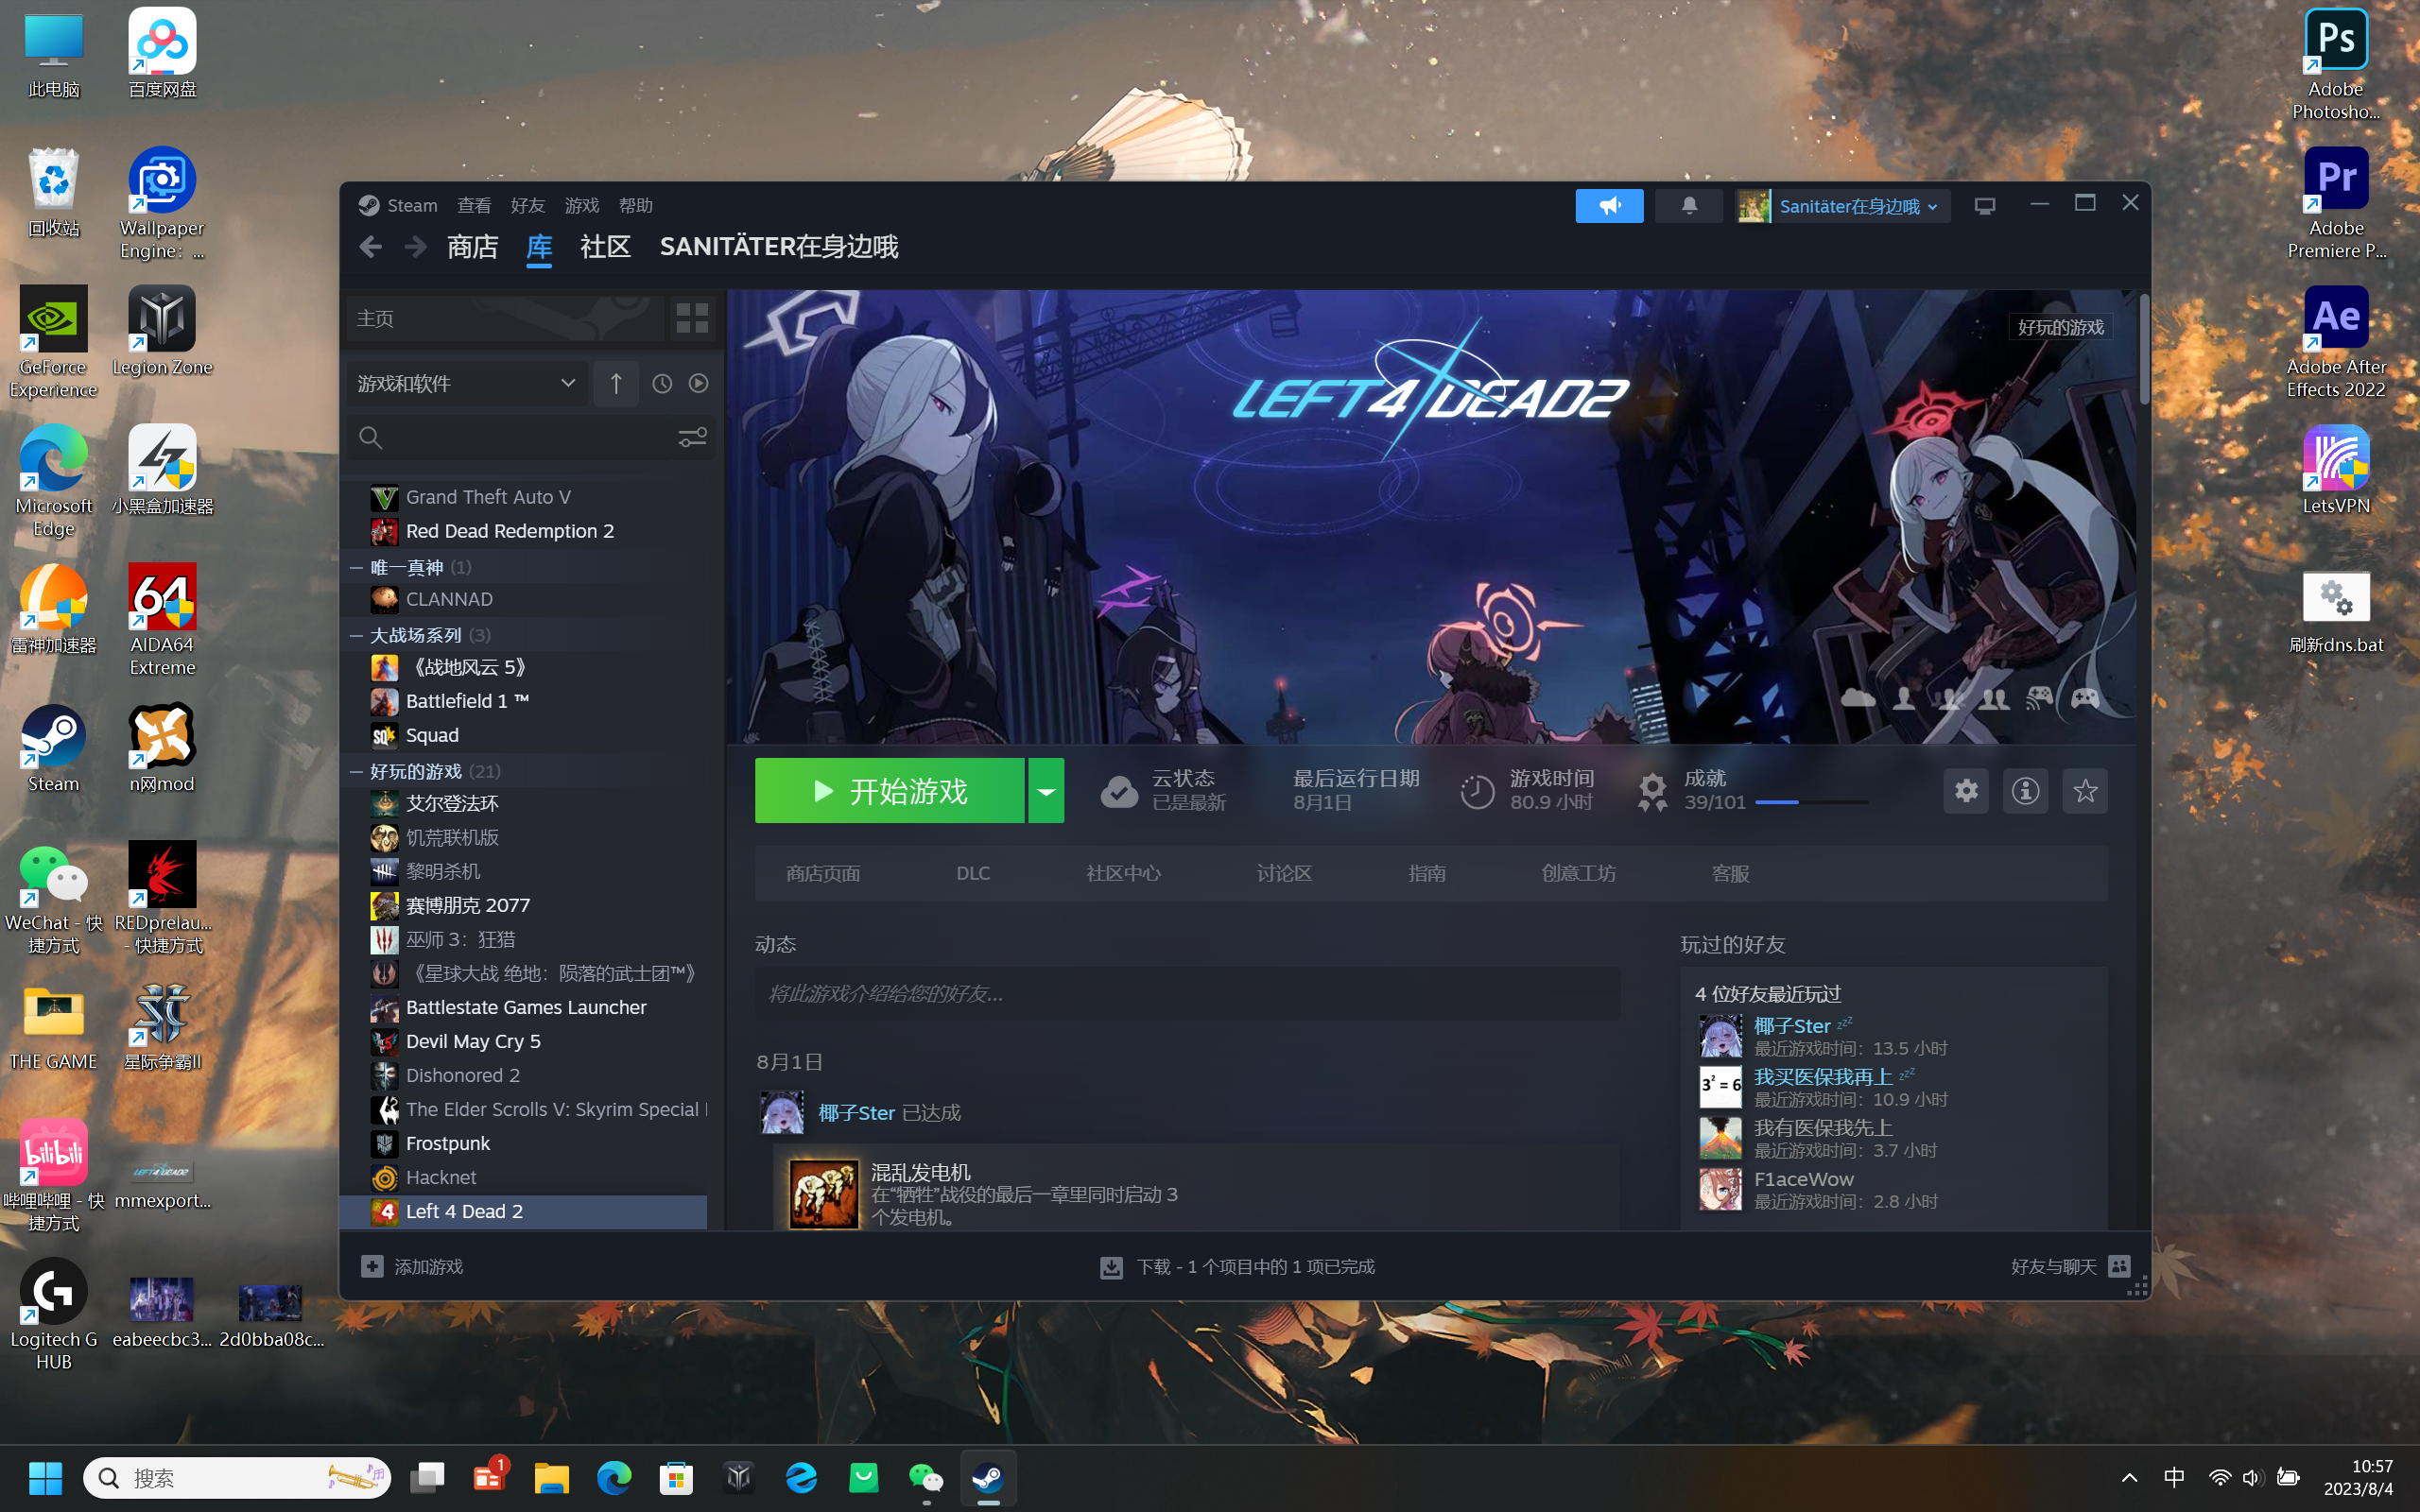Screen dimensions: 2420x1512
Task: Click the green 开始游戏 button
Action: click(890, 791)
